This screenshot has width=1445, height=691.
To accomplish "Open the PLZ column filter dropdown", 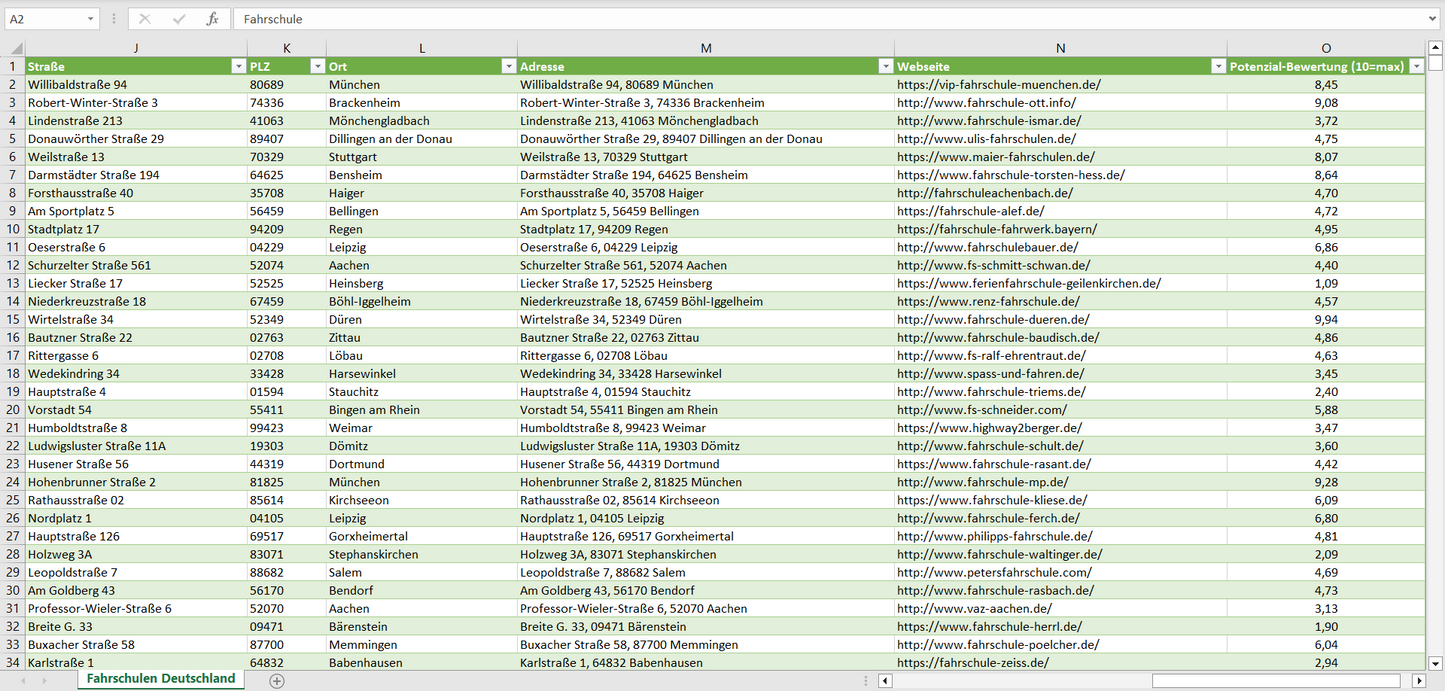I will pos(317,66).
